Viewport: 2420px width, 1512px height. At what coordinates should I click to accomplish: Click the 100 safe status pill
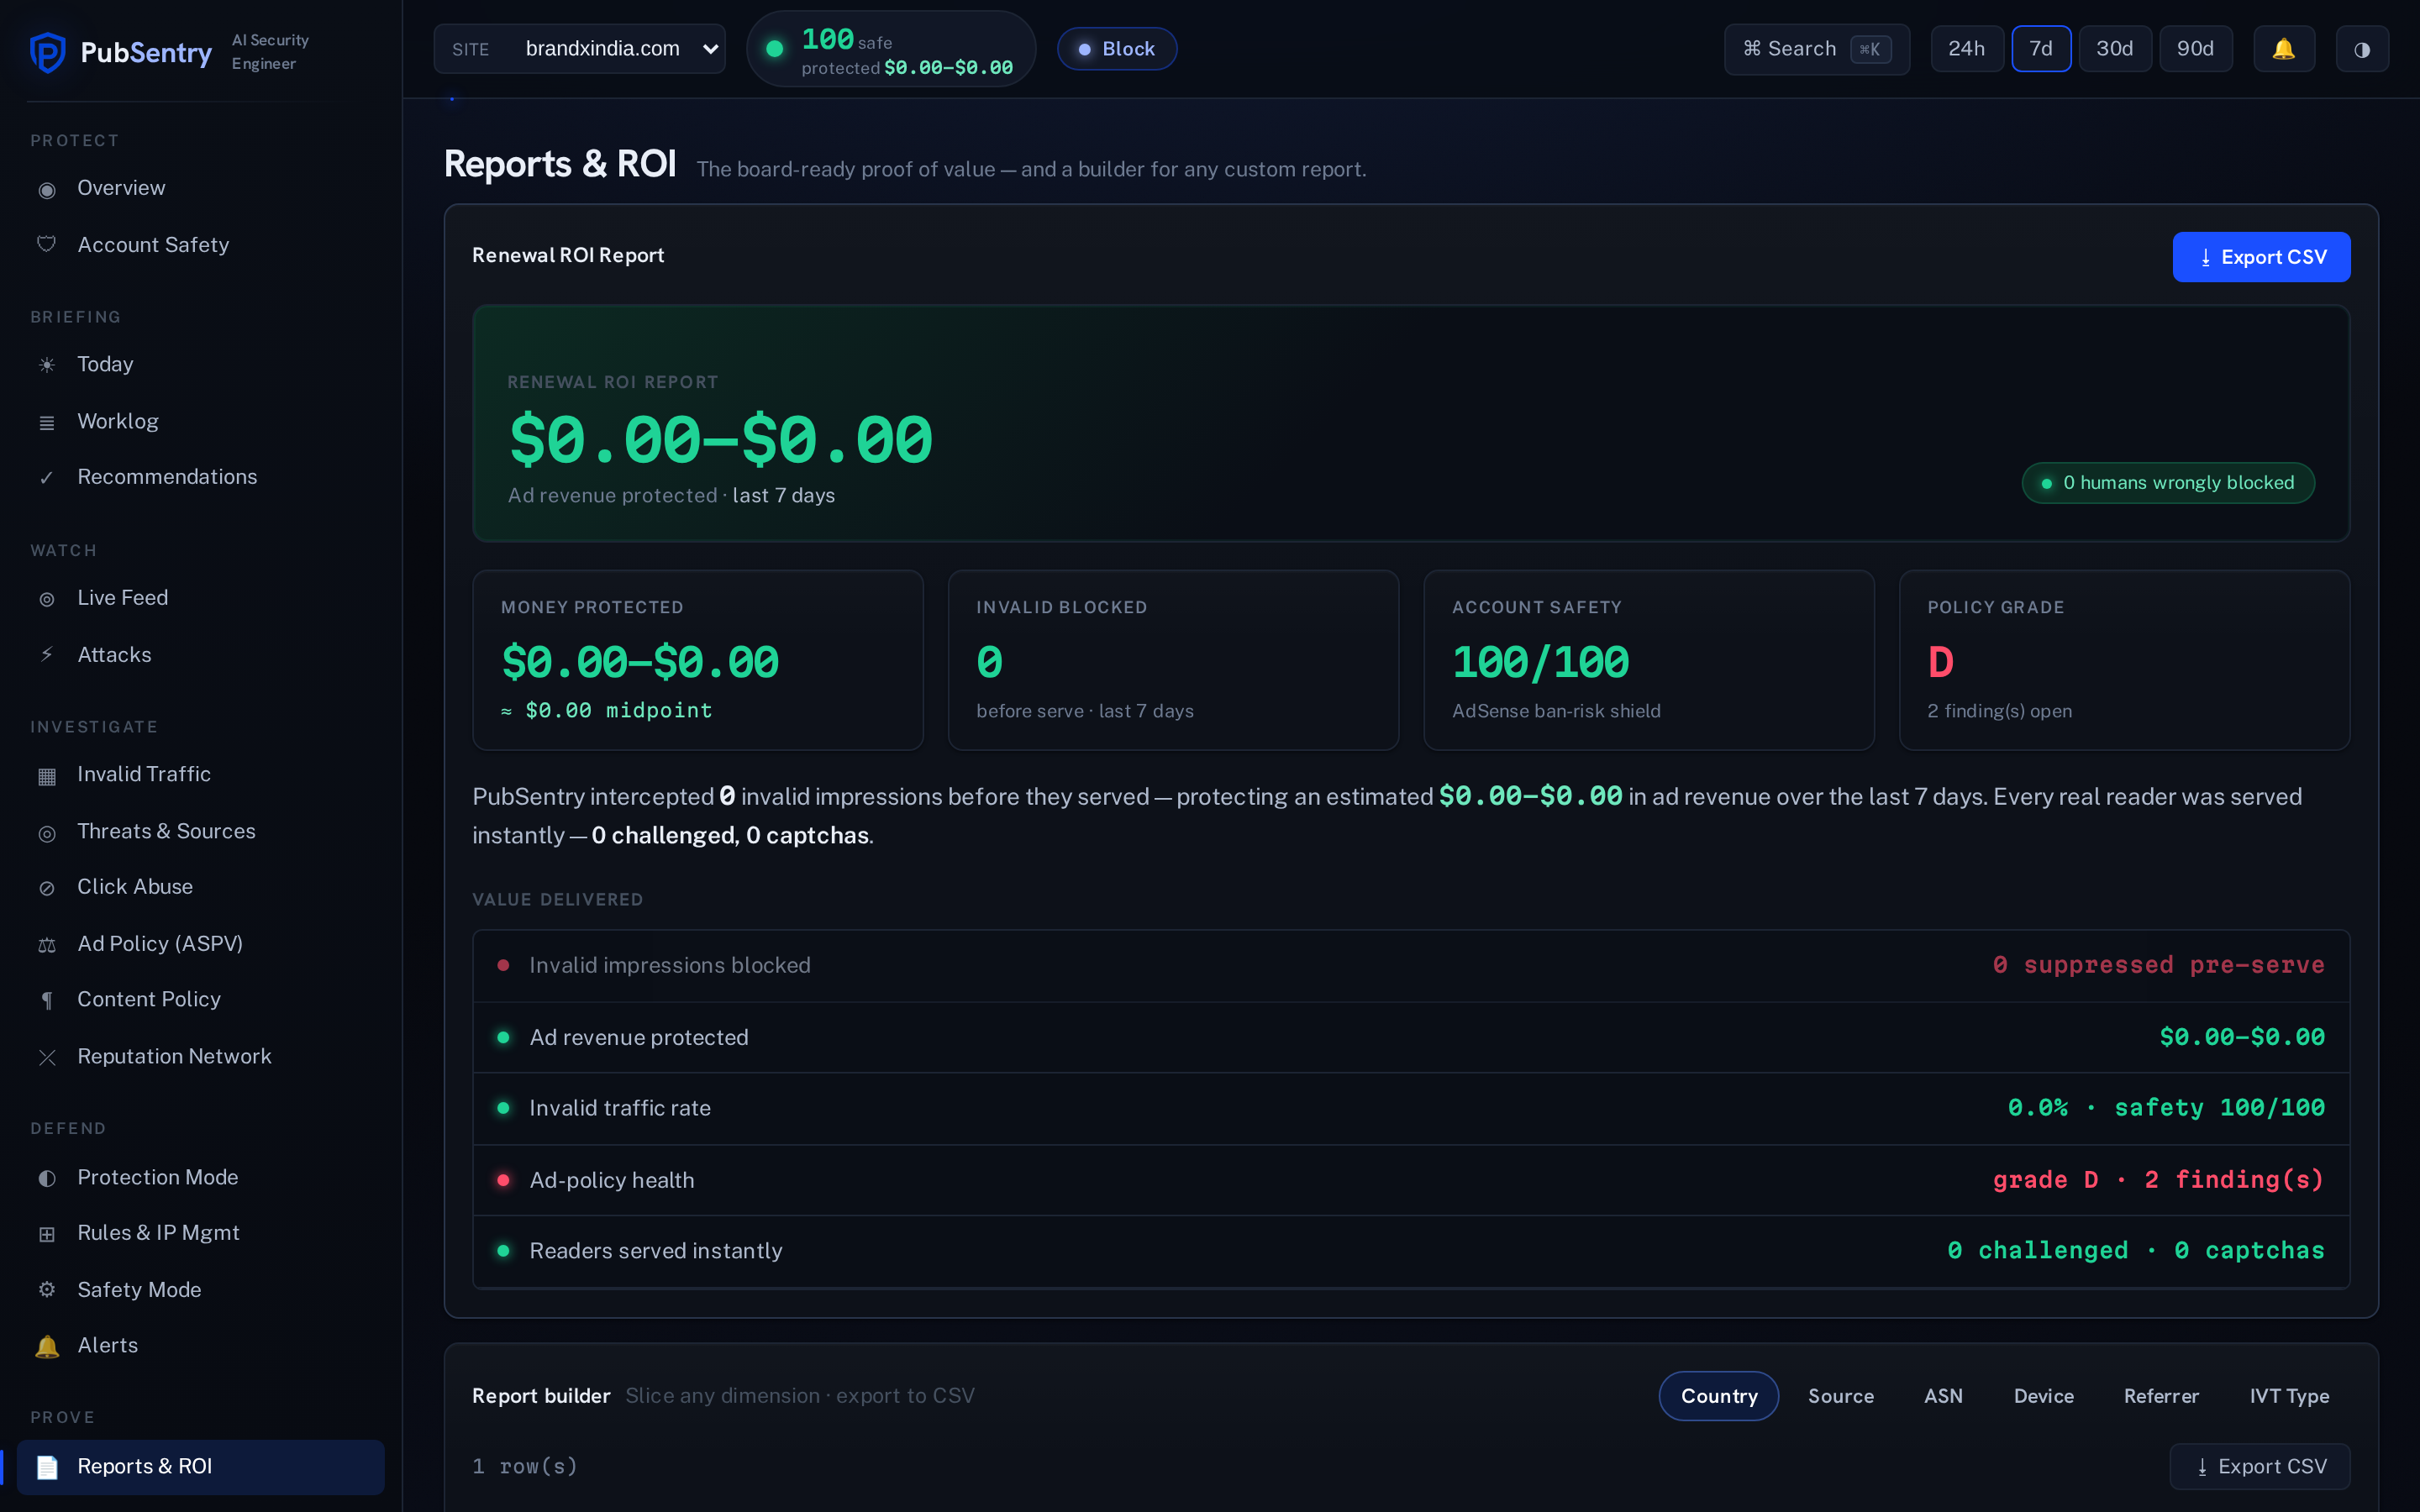click(x=891, y=49)
